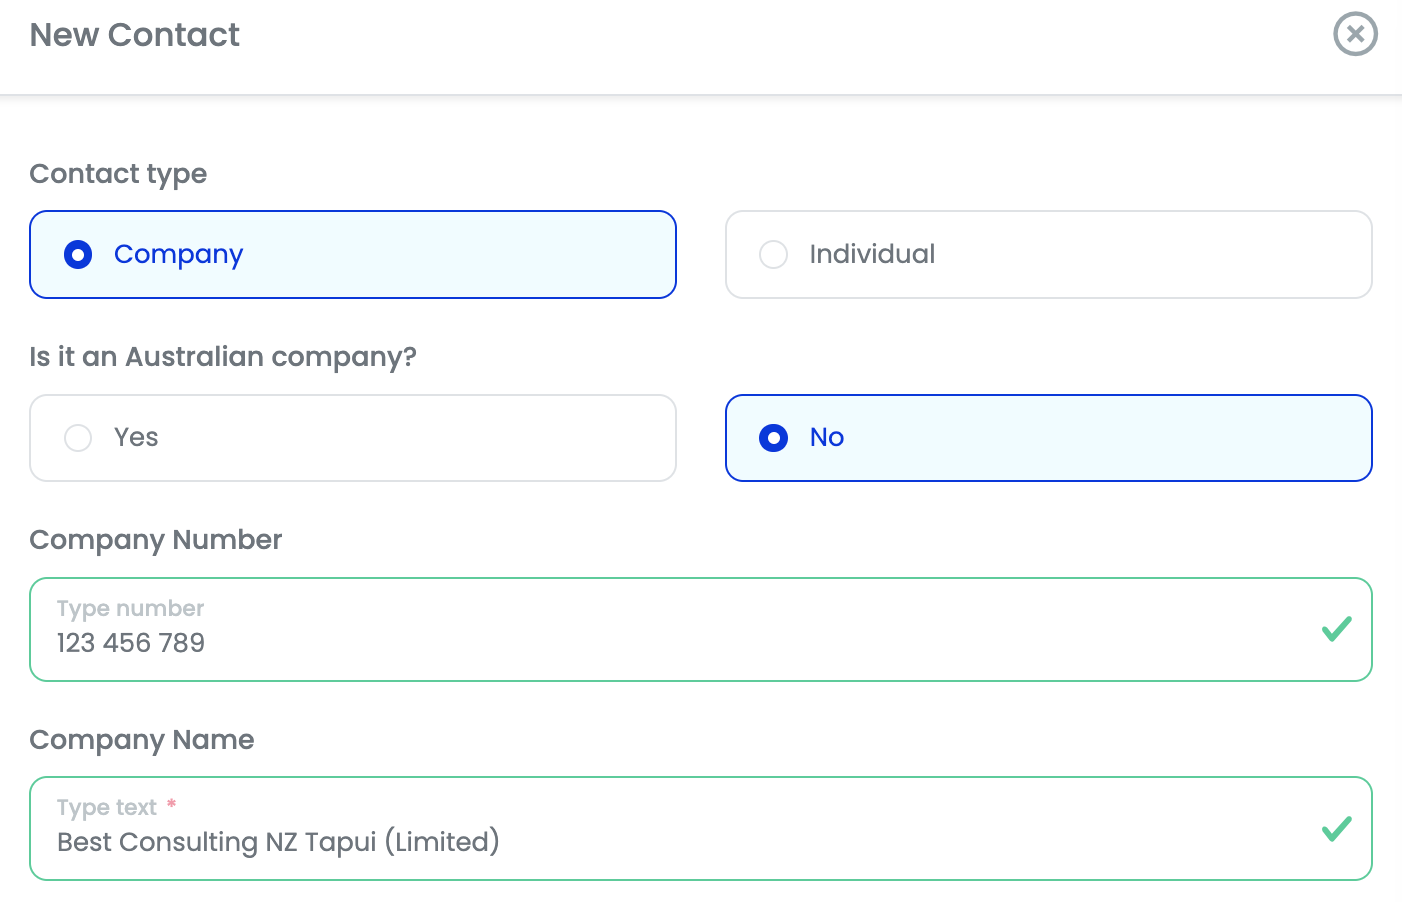
Task: Select the Company contact type
Action: 352,254
